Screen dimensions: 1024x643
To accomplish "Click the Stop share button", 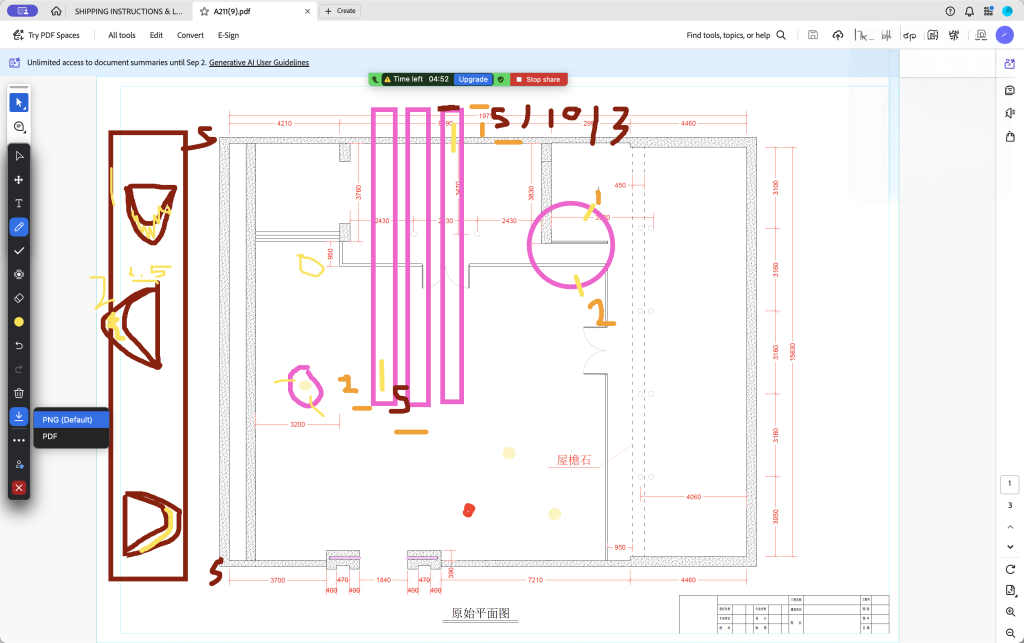I will [x=539, y=79].
